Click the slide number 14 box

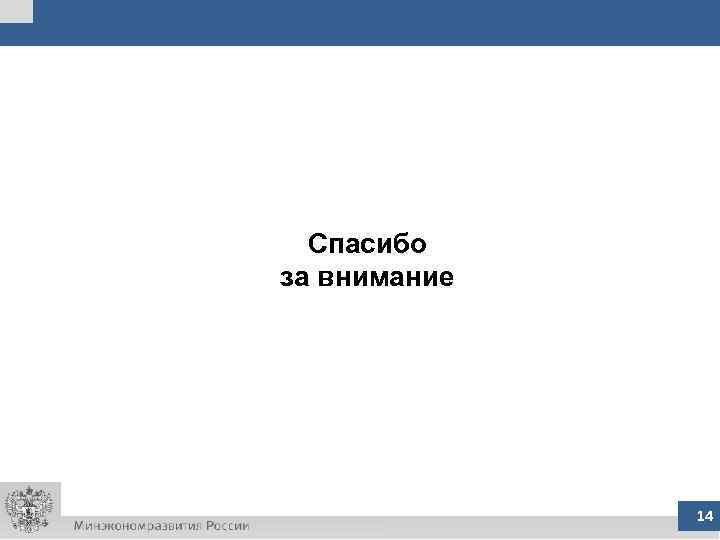pos(699,516)
